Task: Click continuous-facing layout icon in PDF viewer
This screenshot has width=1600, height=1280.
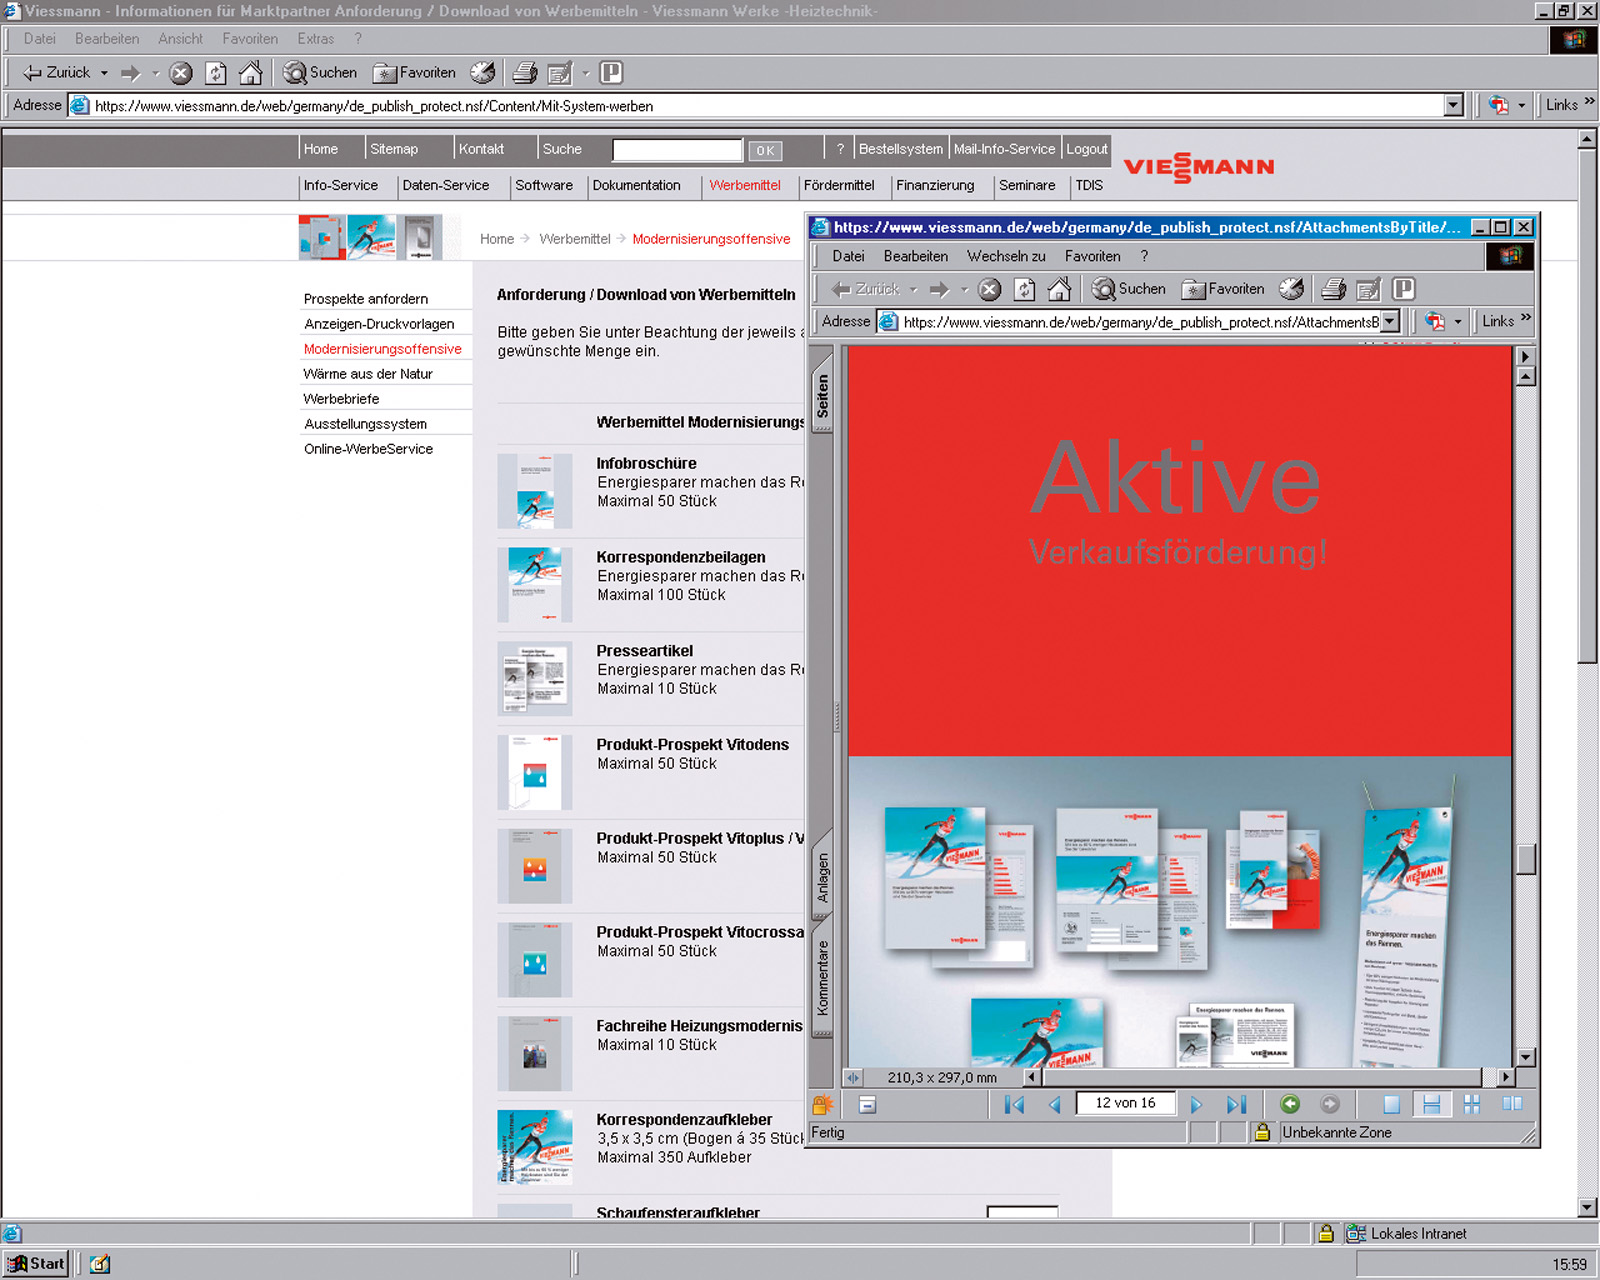Action: tap(1471, 1104)
